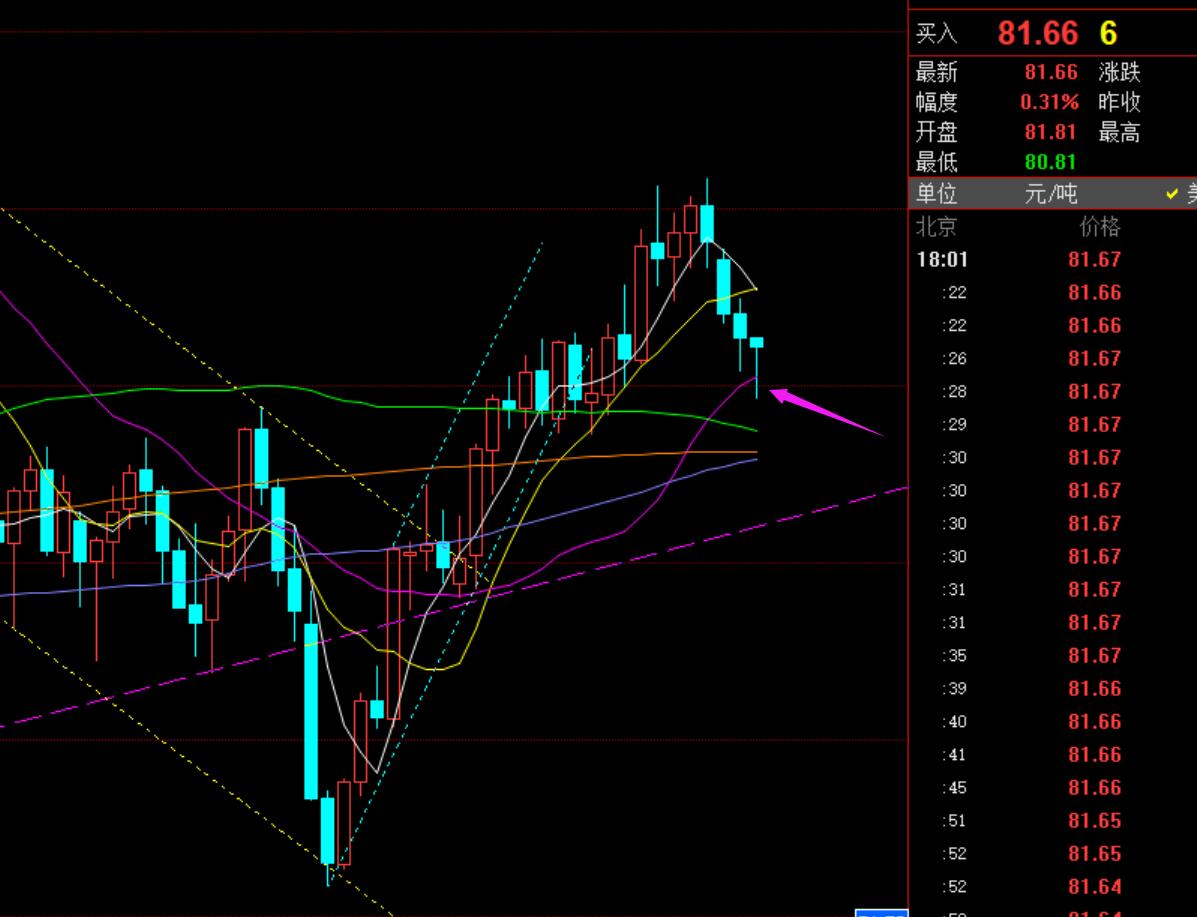This screenshot has height=917, width=1197.
Task: Select the :29 tick row
Action: coord(1053,425)
